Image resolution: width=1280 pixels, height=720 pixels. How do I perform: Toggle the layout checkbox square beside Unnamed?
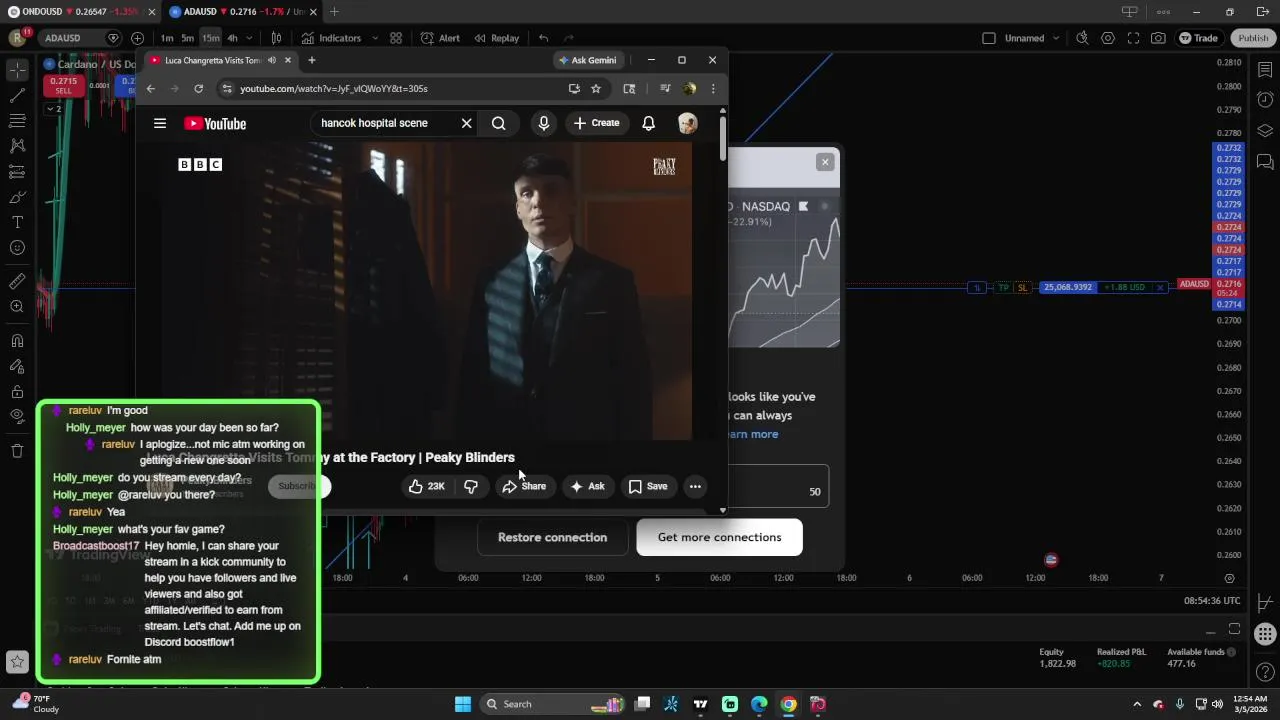[x=989, y=38]
